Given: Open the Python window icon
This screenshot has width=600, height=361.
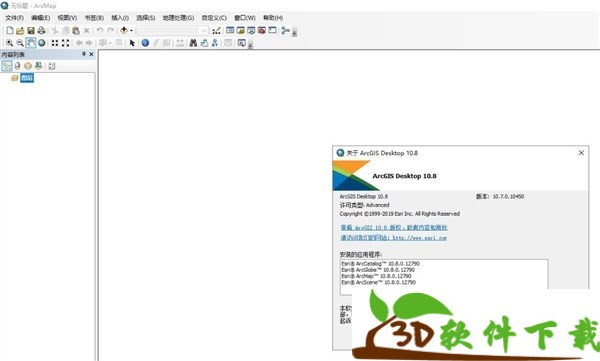Looking at the screenshot, I should point(272,30).
